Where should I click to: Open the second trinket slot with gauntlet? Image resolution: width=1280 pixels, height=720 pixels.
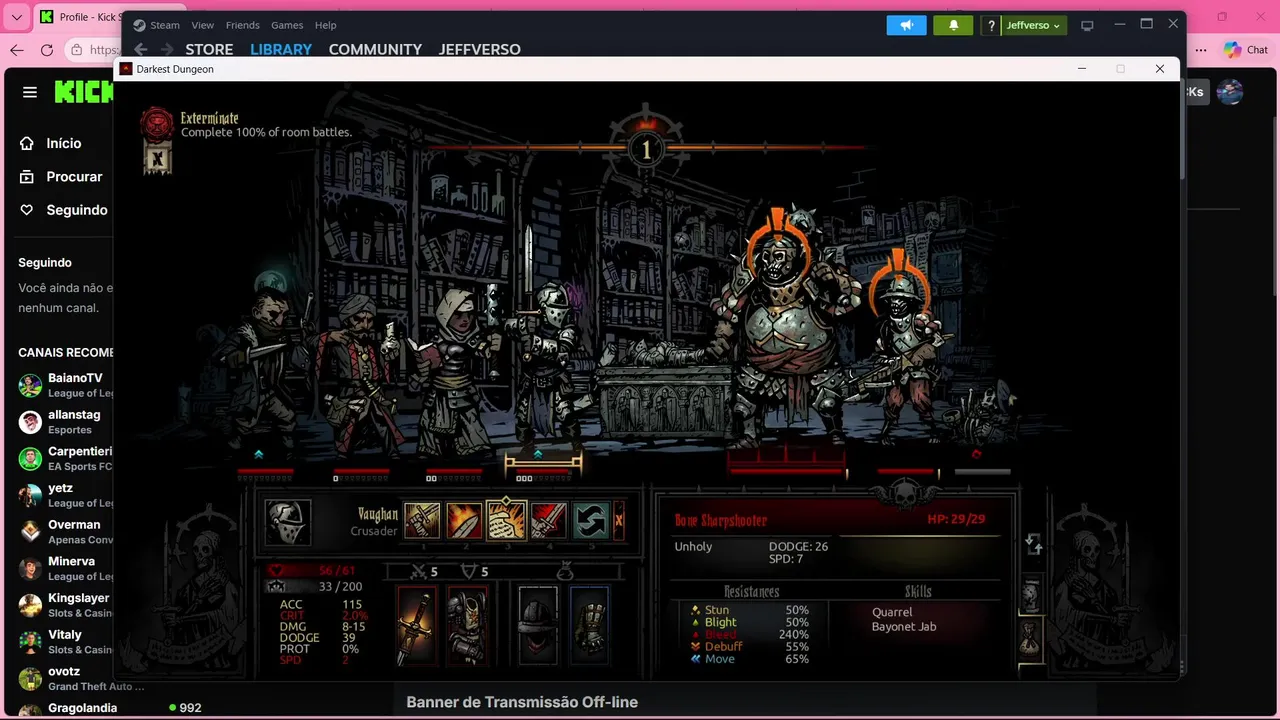(x=589, y=626)
